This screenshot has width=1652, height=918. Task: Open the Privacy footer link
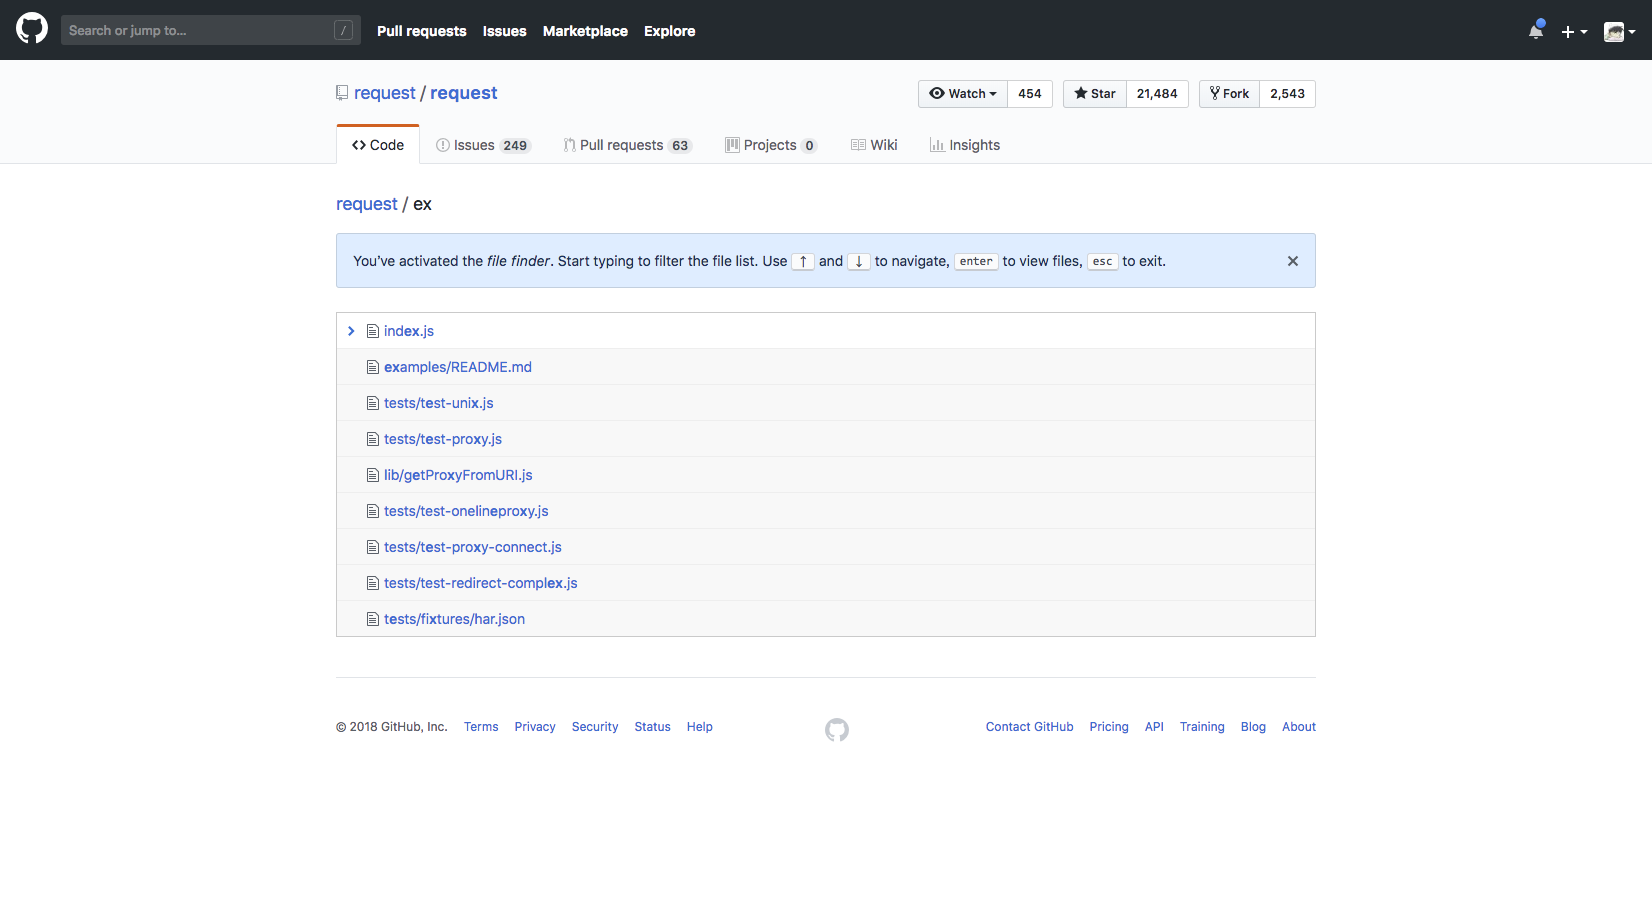(535, 727)
